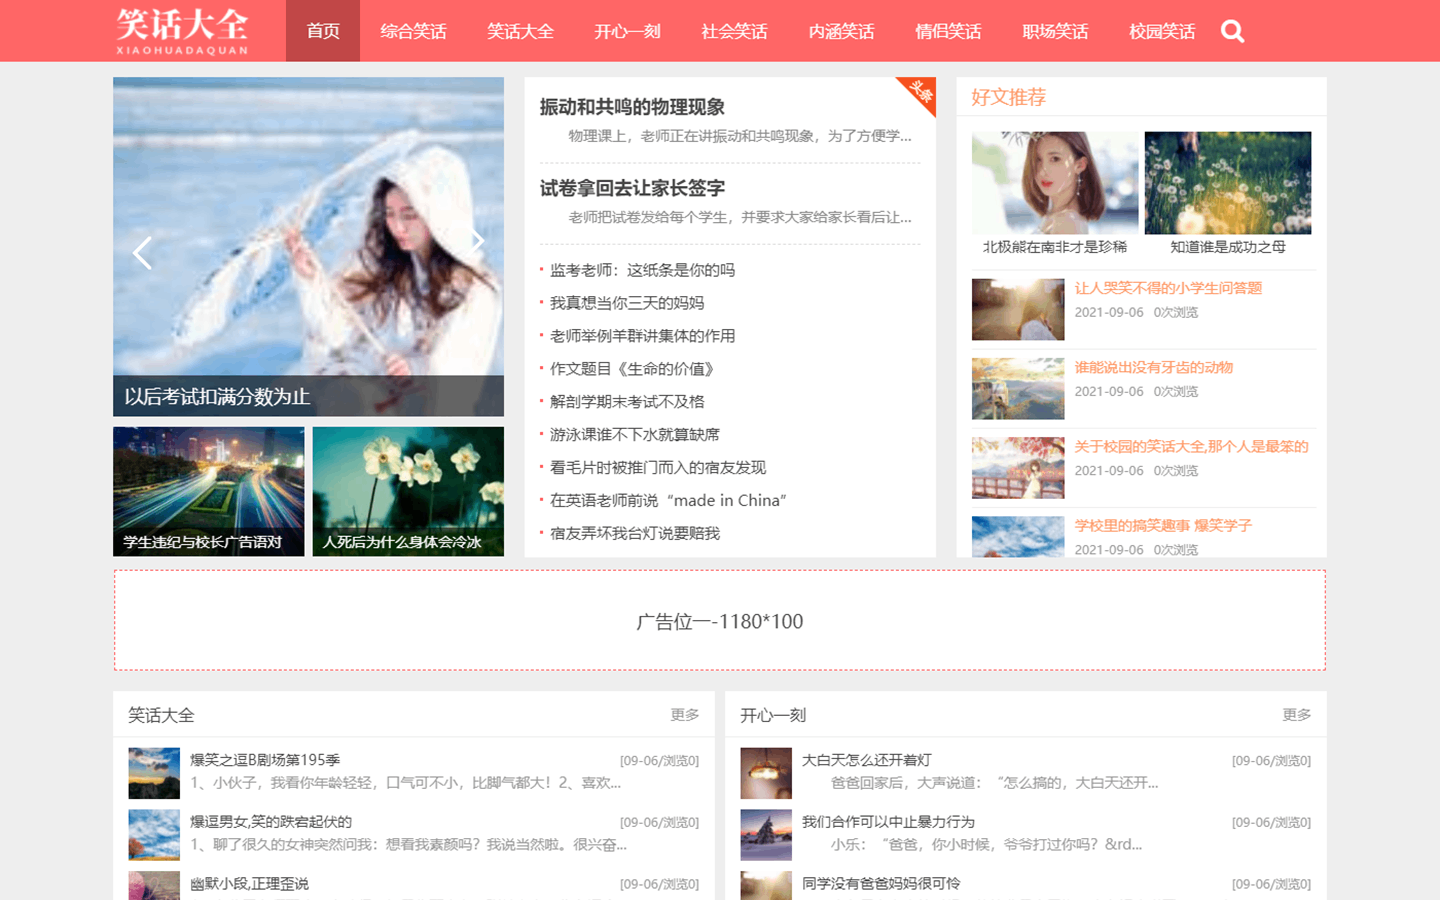This screenshot has width=1440, height=900.
Task: Open 老师举例羊群讲集体的作用
Action: tap(642, 336)
